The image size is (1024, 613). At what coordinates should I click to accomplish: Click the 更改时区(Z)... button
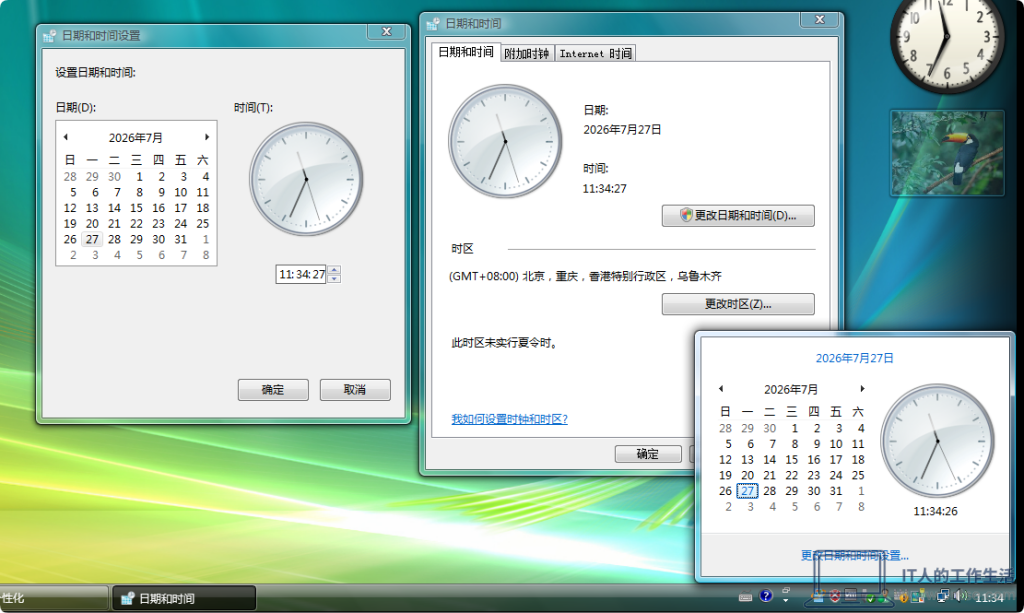point(738,304)
